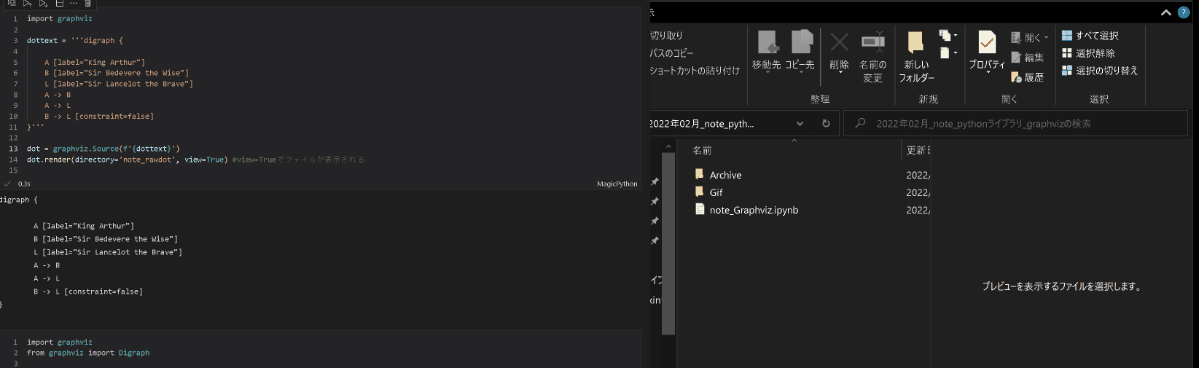Viewport: 1199px width, 368px height.
Task: Click 選択の切り替え (Invert selection) in ribbon
Action: [x=1100, y=70]
